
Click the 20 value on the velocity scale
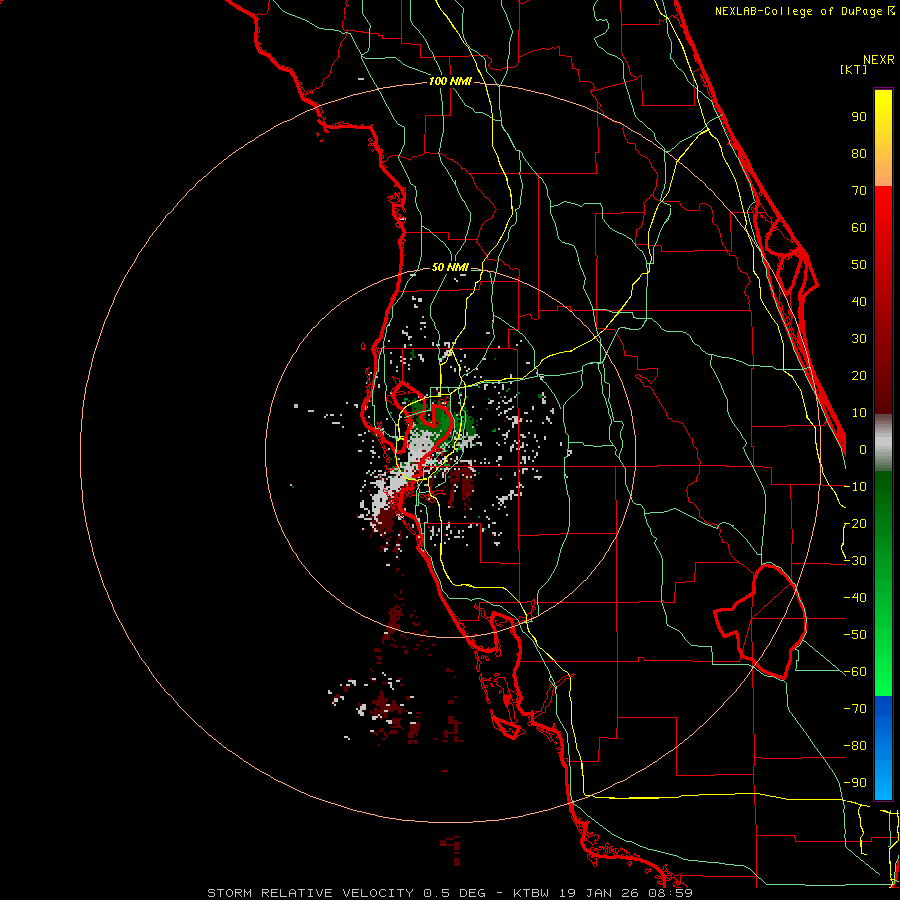(x=859, y=375)
